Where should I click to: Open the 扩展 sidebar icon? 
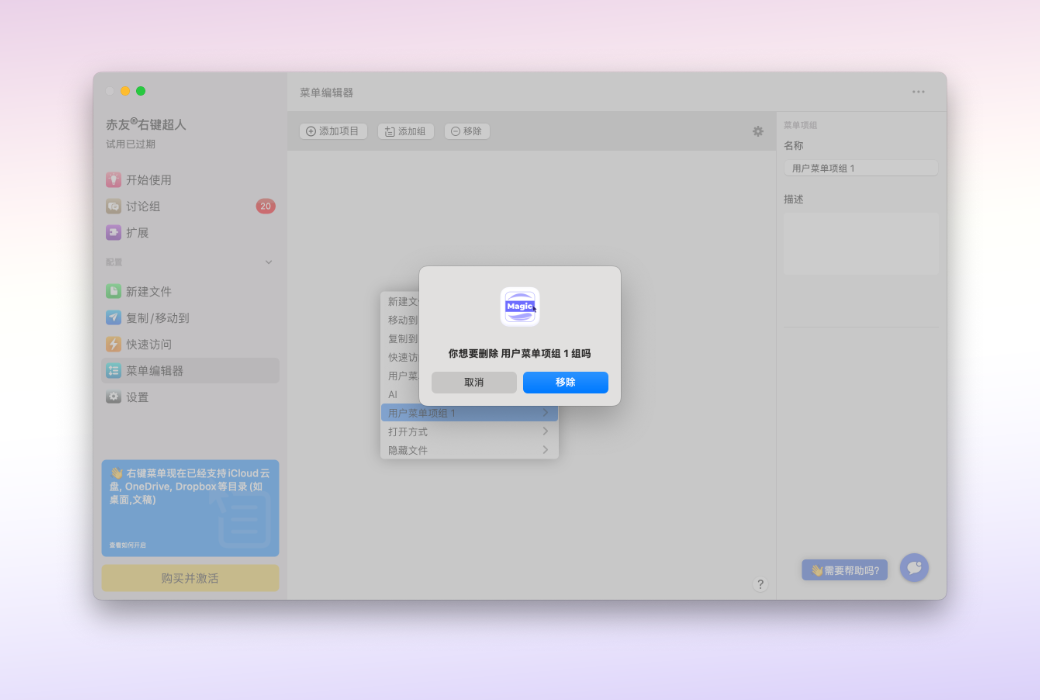coord(113,233)
